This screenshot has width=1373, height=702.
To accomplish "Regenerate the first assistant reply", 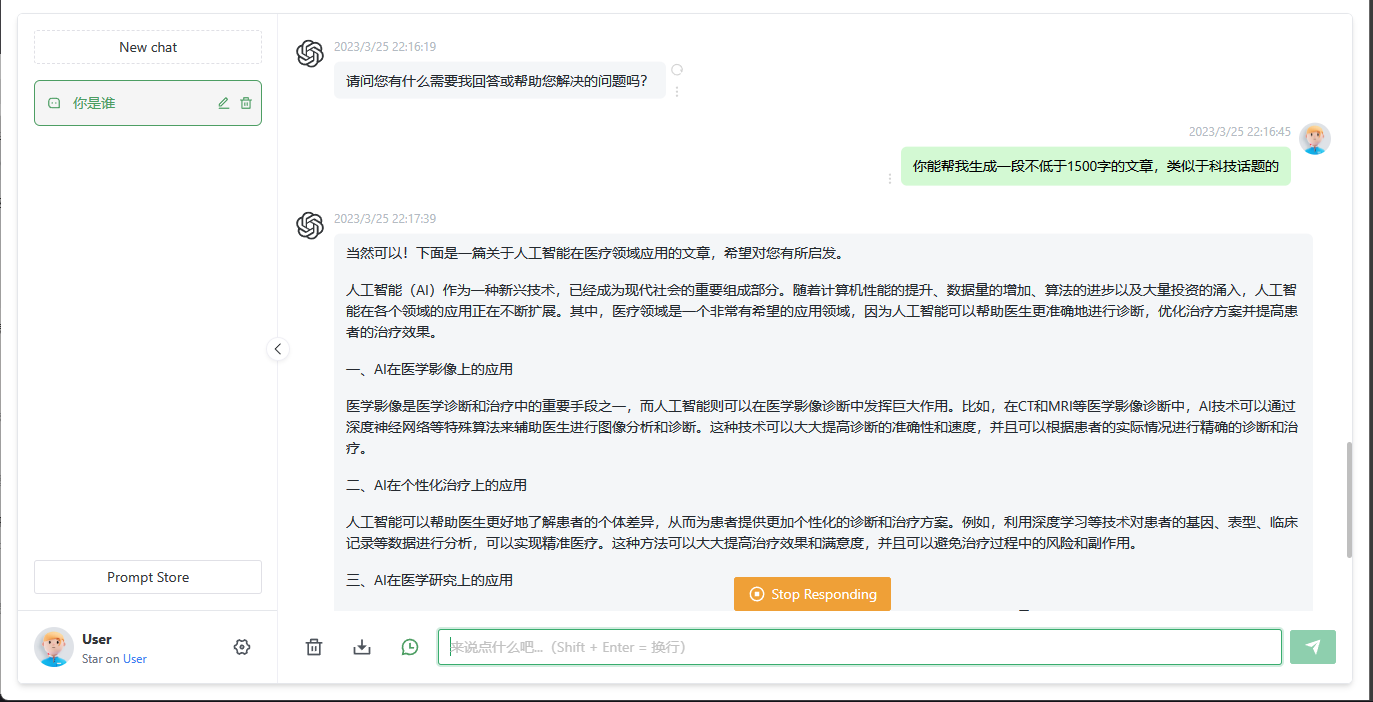I will [x=677, y=70].
